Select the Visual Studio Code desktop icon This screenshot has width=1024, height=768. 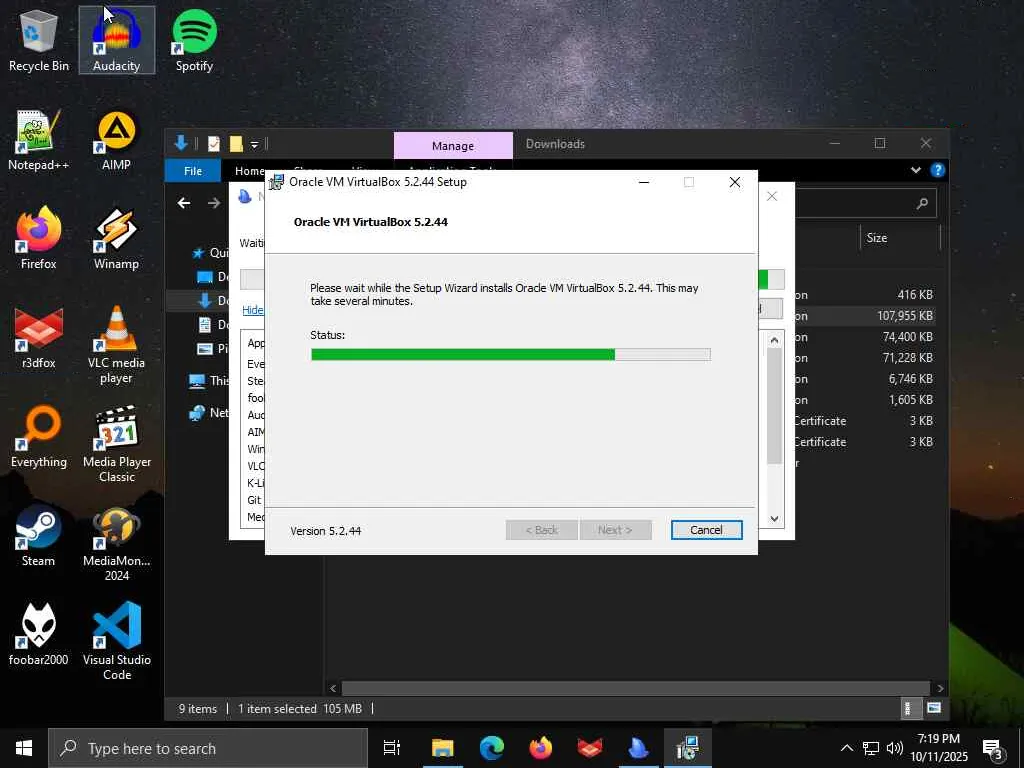click(x=116, y=643)
